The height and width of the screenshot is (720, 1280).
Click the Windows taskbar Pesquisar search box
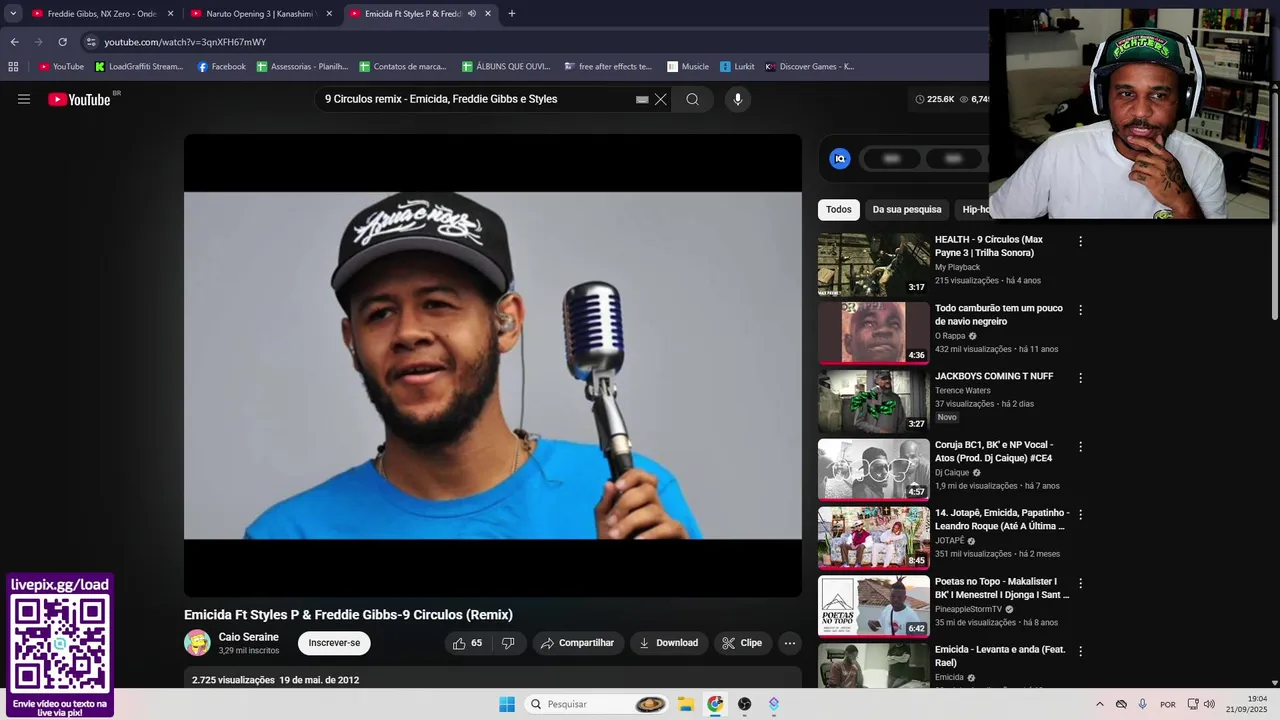tap(596, 704)
